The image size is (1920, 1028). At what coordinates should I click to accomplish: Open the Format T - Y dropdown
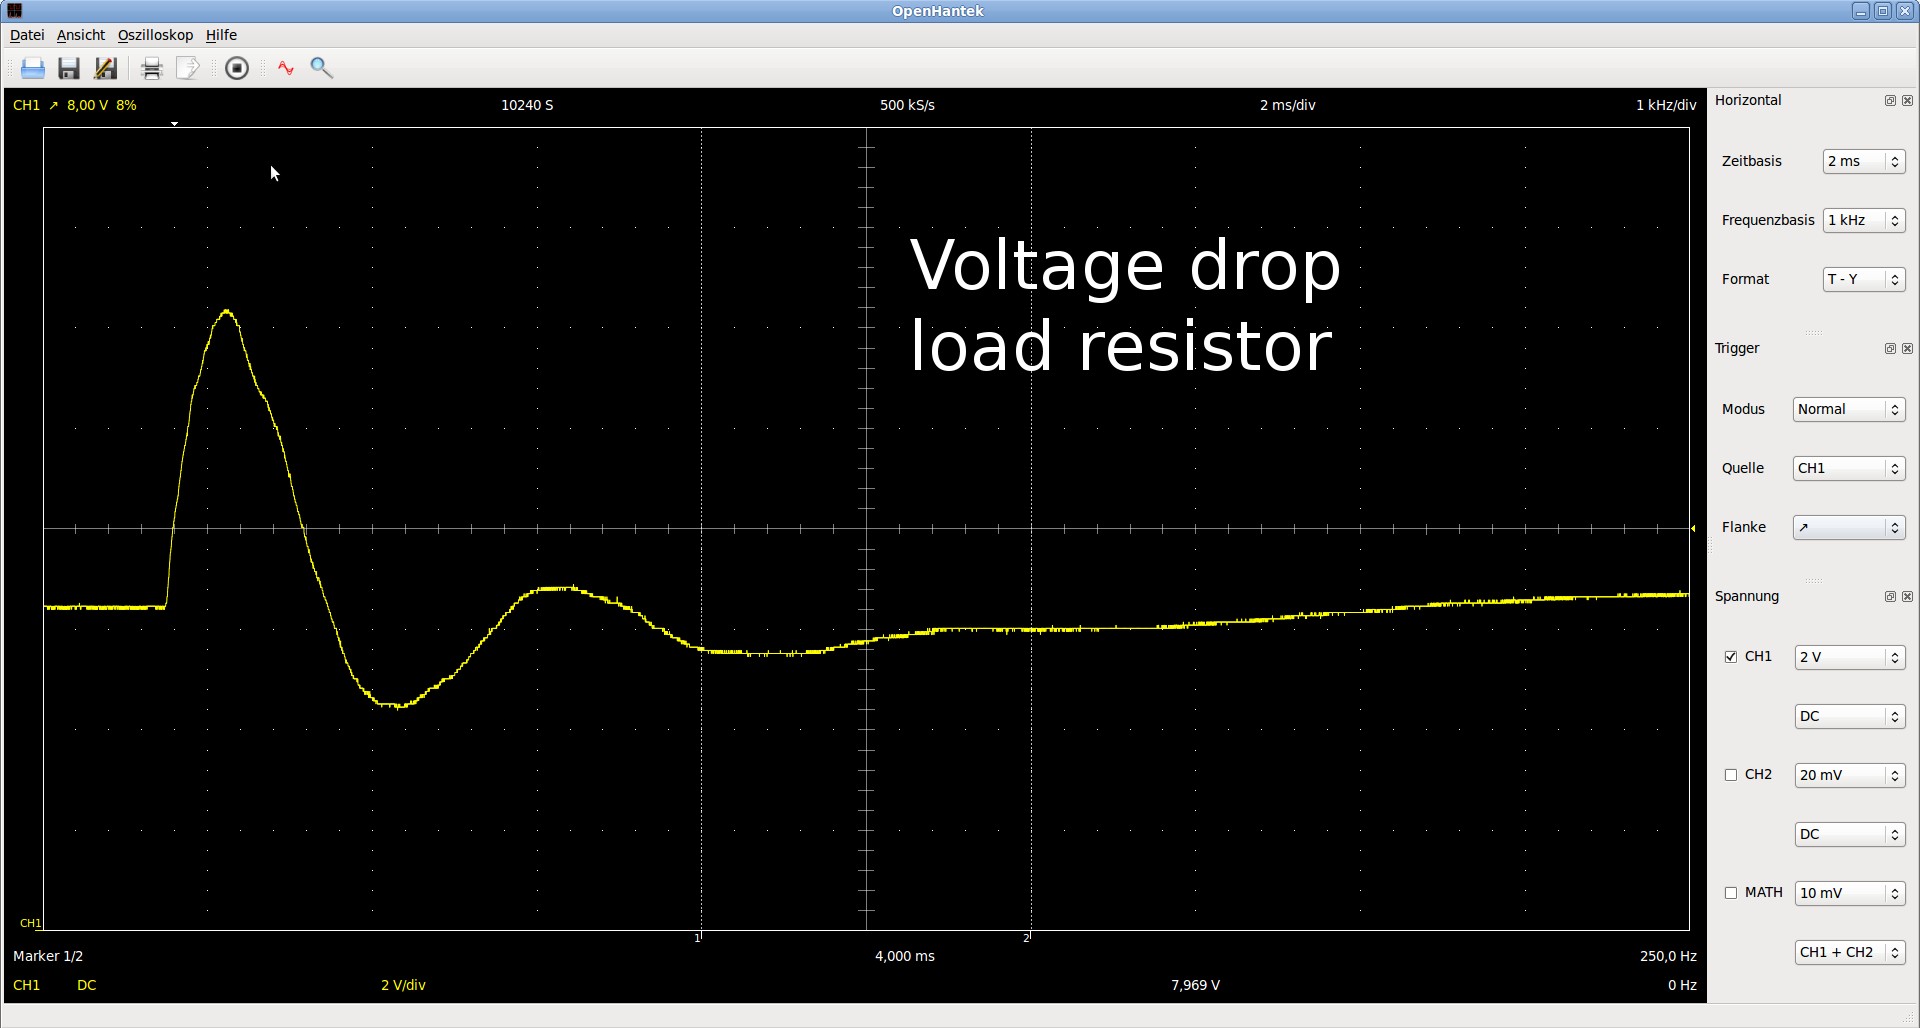[1863, 280]
